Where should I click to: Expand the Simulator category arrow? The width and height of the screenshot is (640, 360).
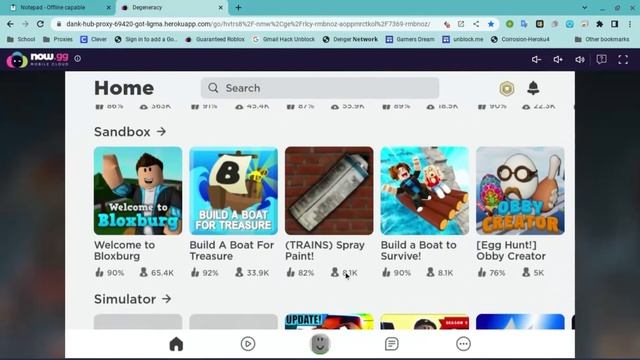click(167, 299)
